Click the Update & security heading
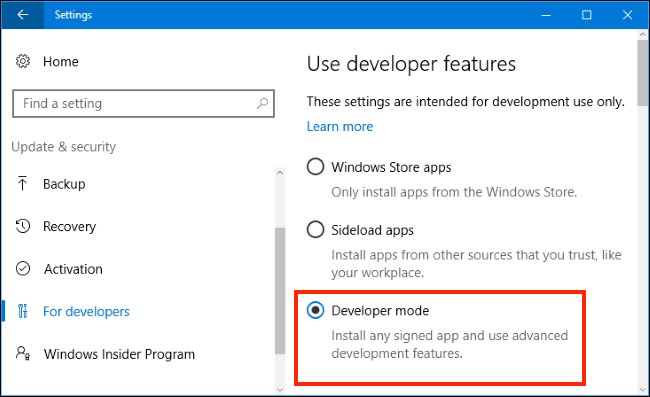 pos(63,147)
